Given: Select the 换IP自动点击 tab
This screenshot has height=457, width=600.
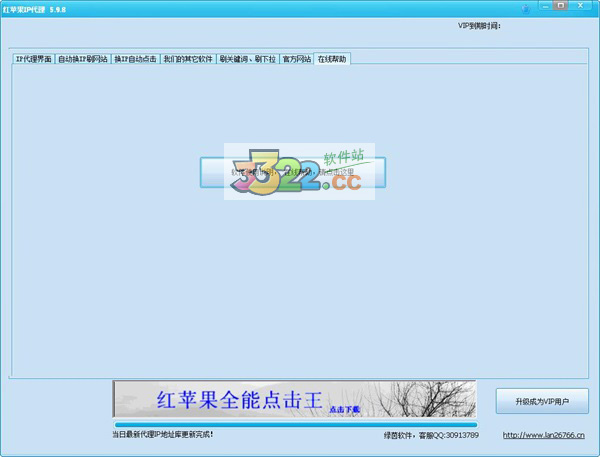Looking at the screenshot, I should click(135, 59).
